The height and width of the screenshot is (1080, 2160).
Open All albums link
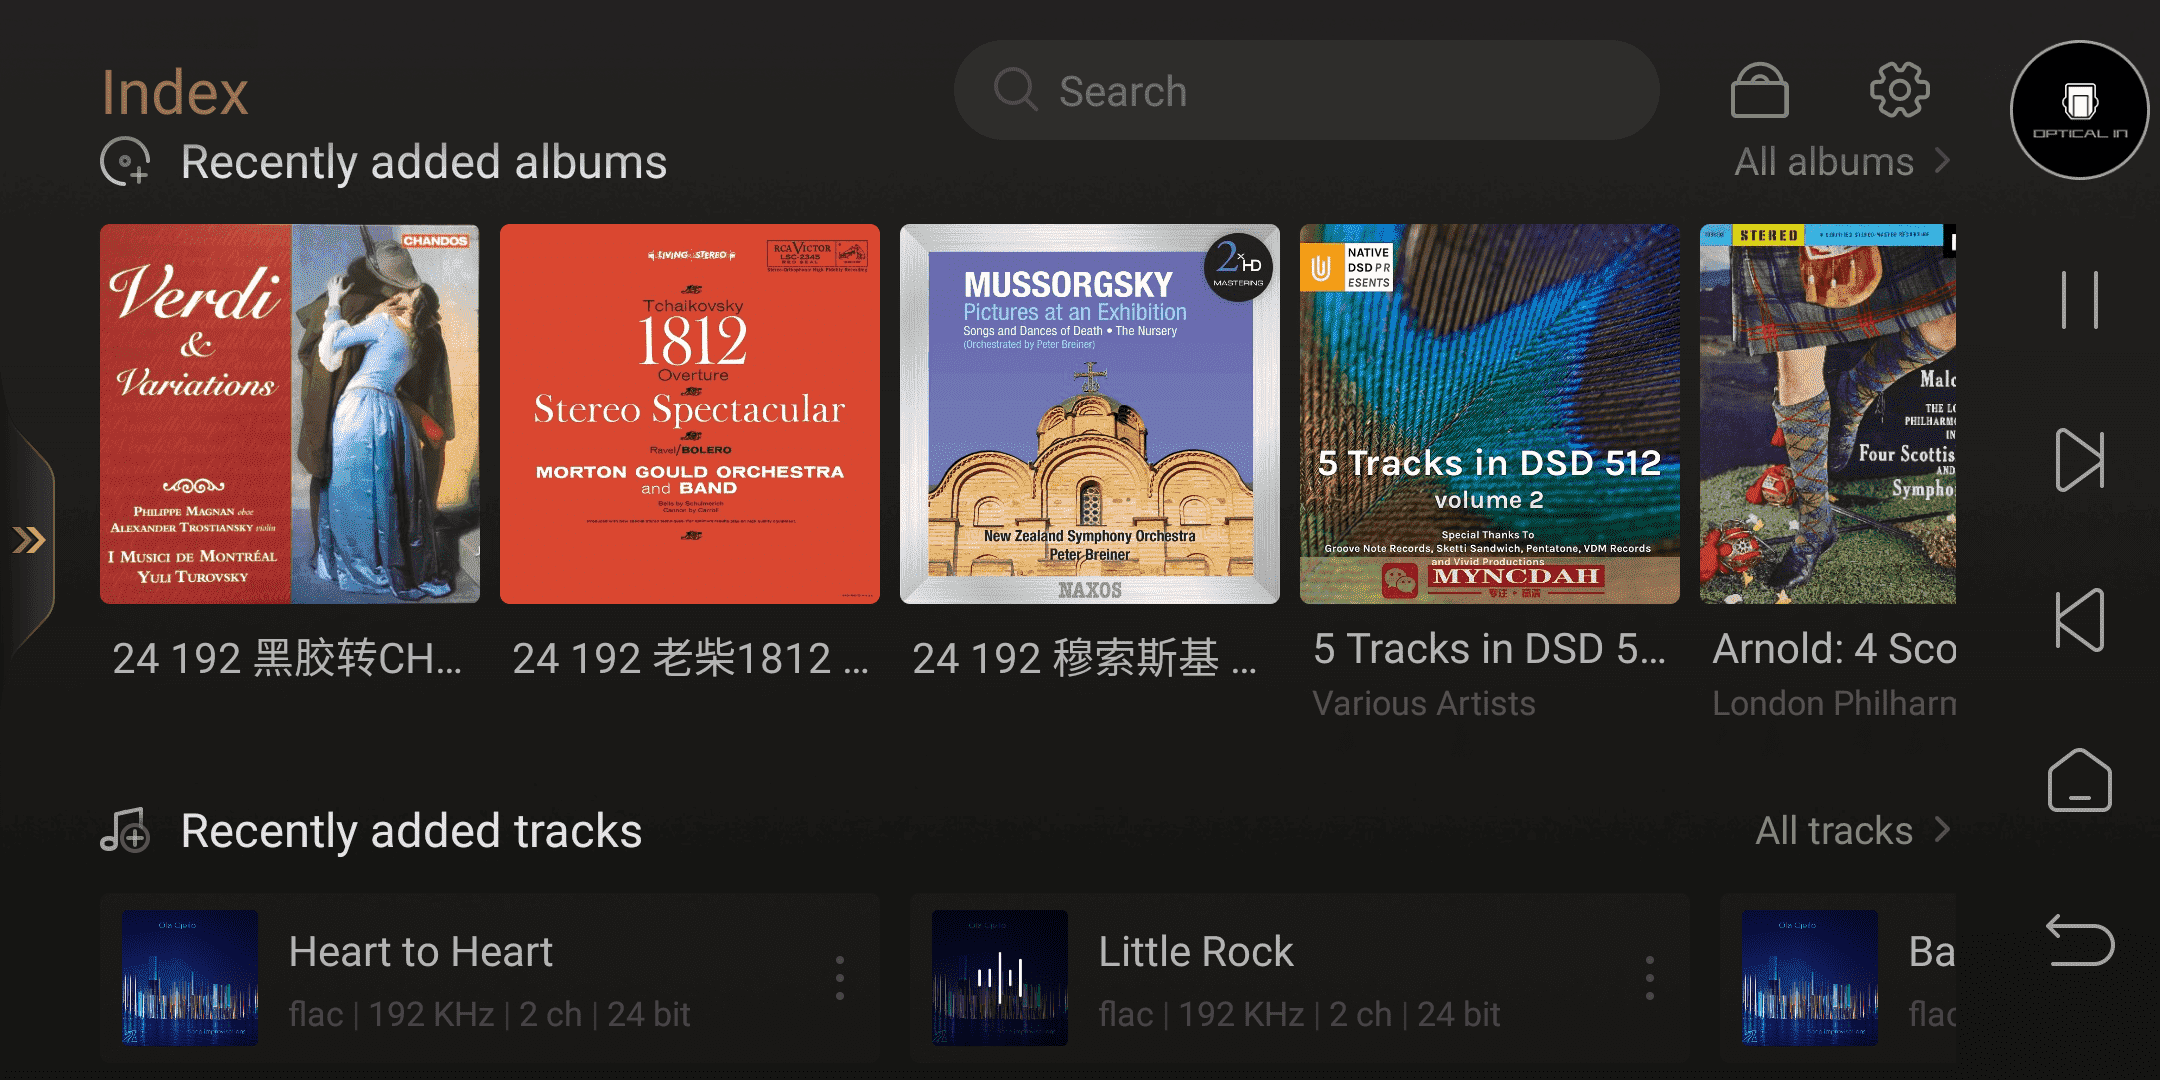click(1823, 162)
